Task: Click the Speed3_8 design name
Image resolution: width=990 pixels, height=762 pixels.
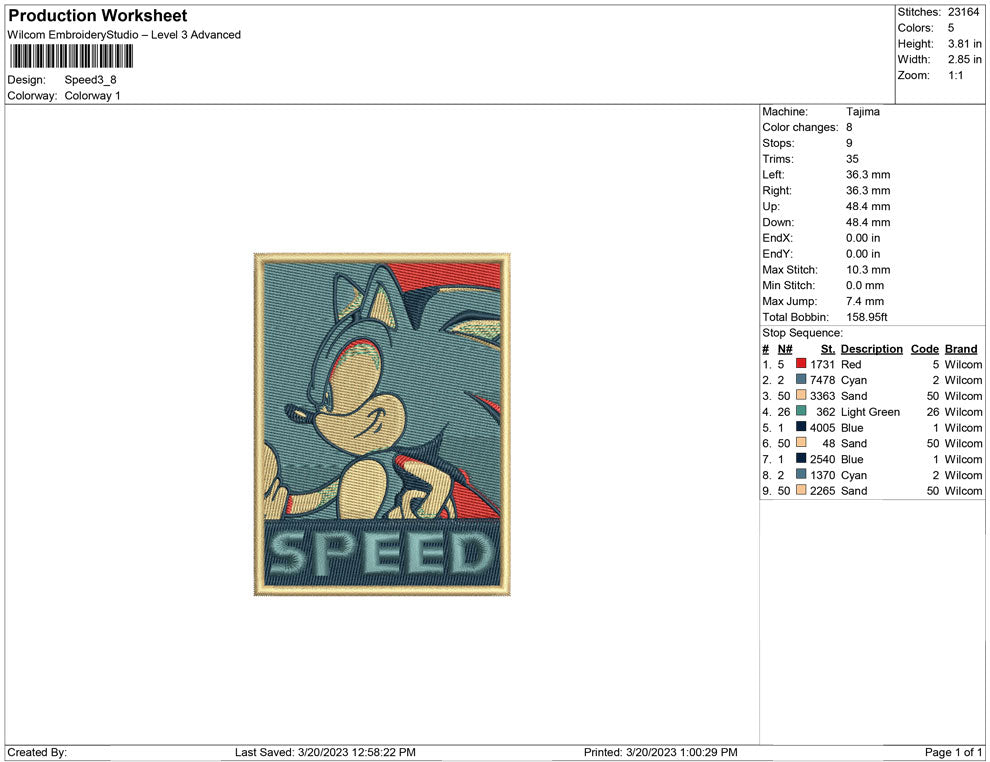Action: click(89, 80)
